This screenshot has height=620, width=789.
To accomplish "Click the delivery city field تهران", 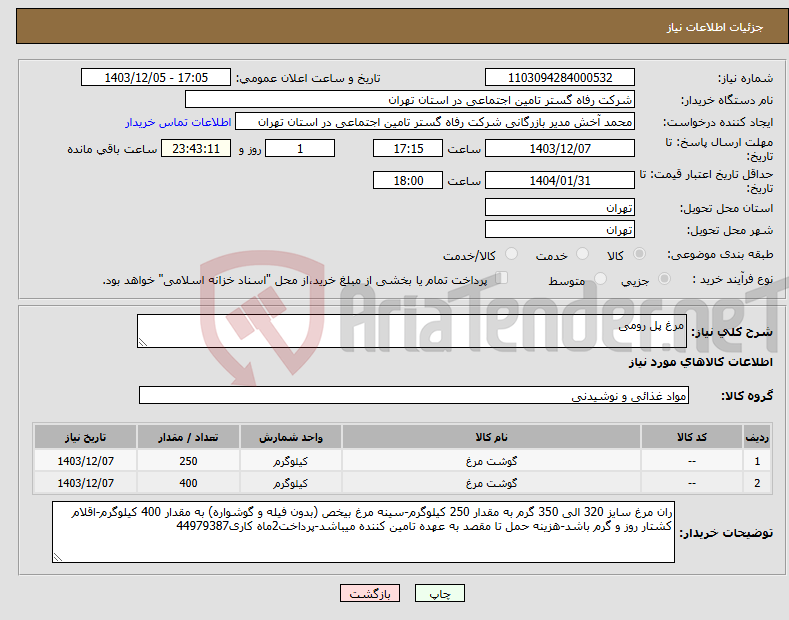I will point(560,229).
